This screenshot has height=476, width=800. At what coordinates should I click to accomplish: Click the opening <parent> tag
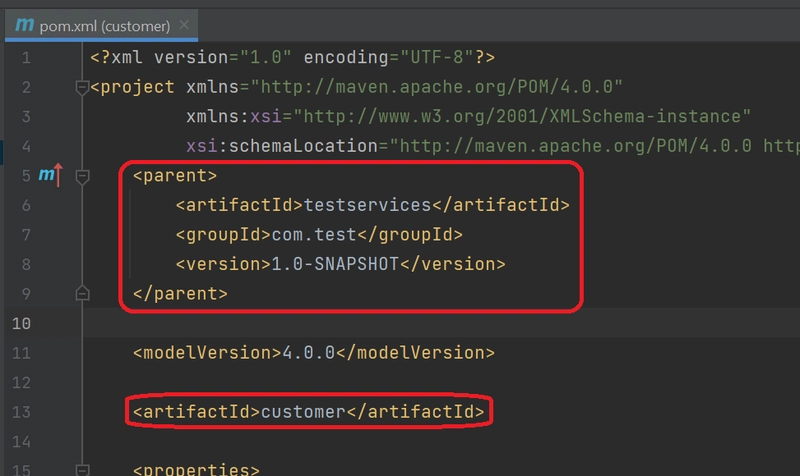click(x=175, y=176)
